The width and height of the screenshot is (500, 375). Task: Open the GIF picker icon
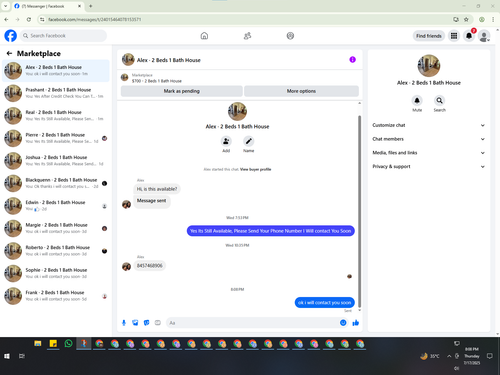(158, 323)
